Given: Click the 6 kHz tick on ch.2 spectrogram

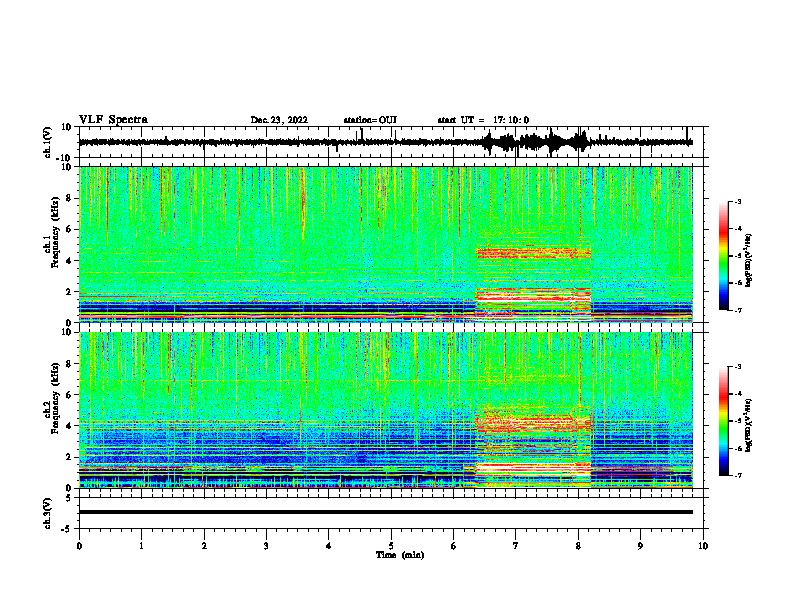Looking at the screenshot, I should [x=69, y=395].
